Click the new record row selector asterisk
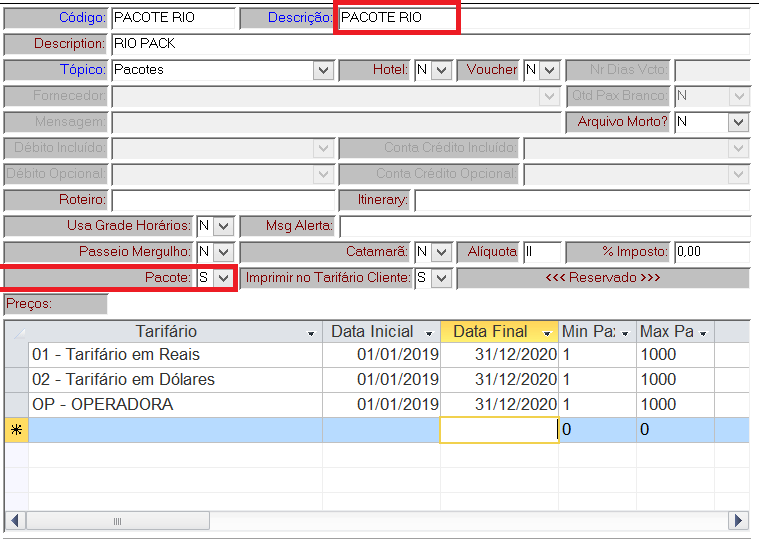The width and height of the screenshot is (759, 539). coord(16,430)
